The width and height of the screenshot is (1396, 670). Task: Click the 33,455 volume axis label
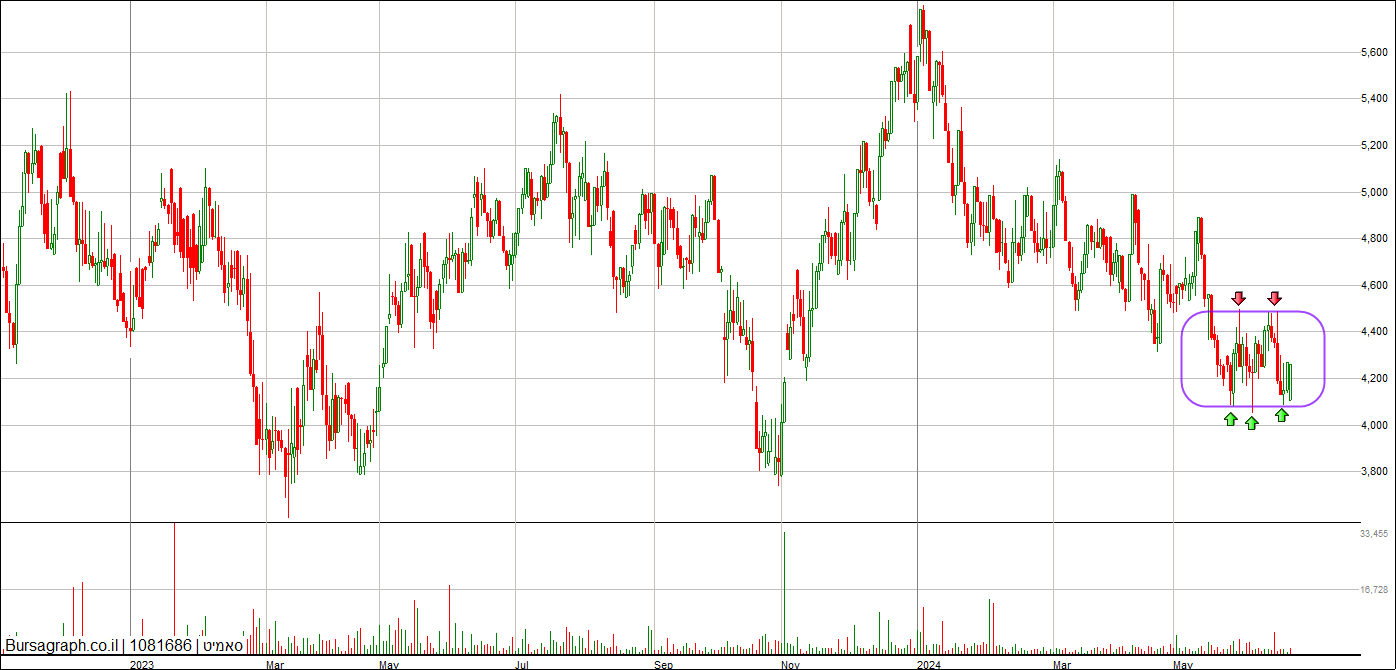[x=1373, y=535]
